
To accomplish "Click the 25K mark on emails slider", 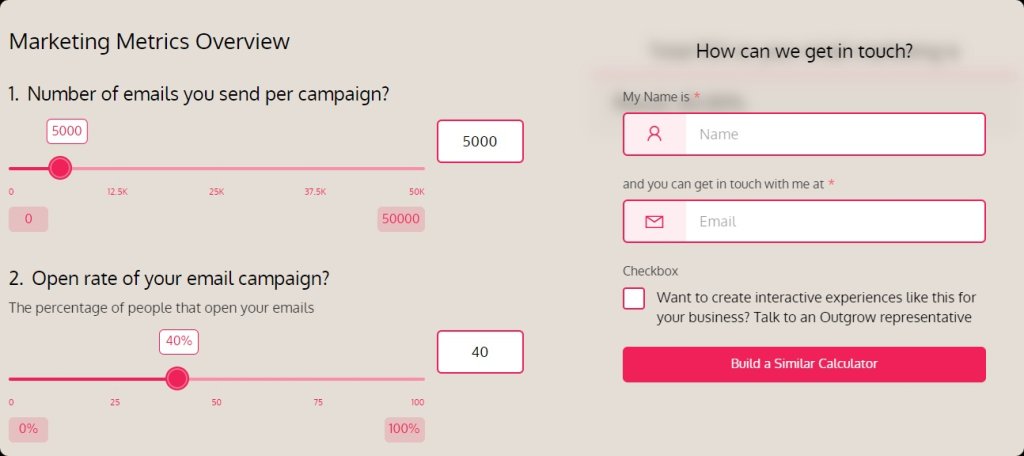I will [216, 192].
